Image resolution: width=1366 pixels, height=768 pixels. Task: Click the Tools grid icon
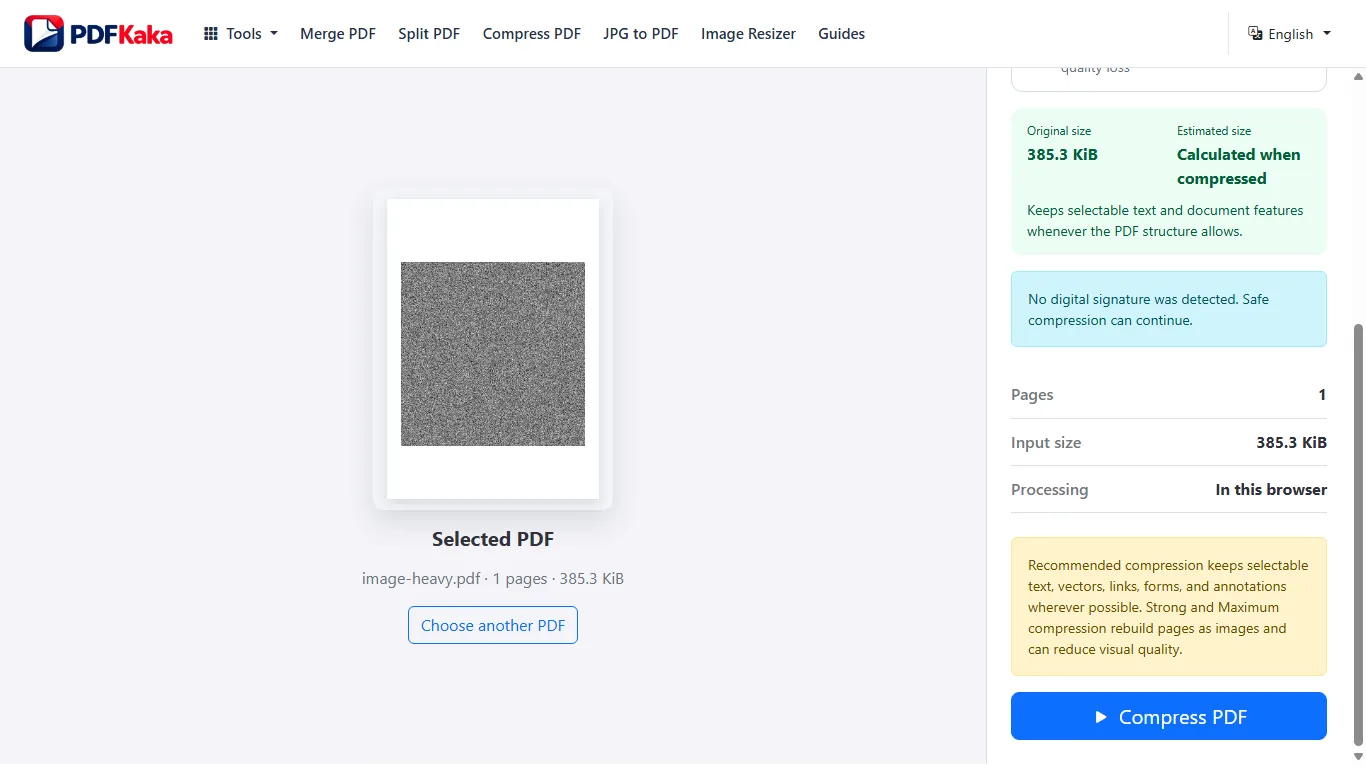click(211, 33)
